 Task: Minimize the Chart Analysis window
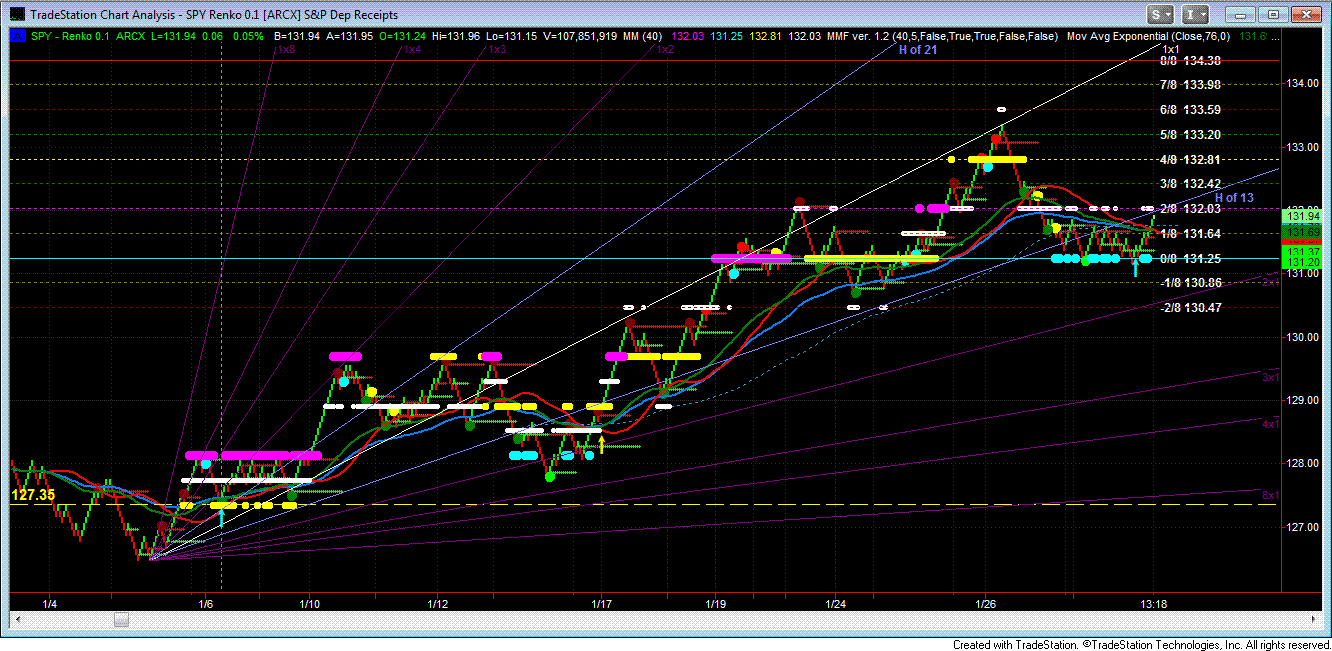click(1241, 14)
